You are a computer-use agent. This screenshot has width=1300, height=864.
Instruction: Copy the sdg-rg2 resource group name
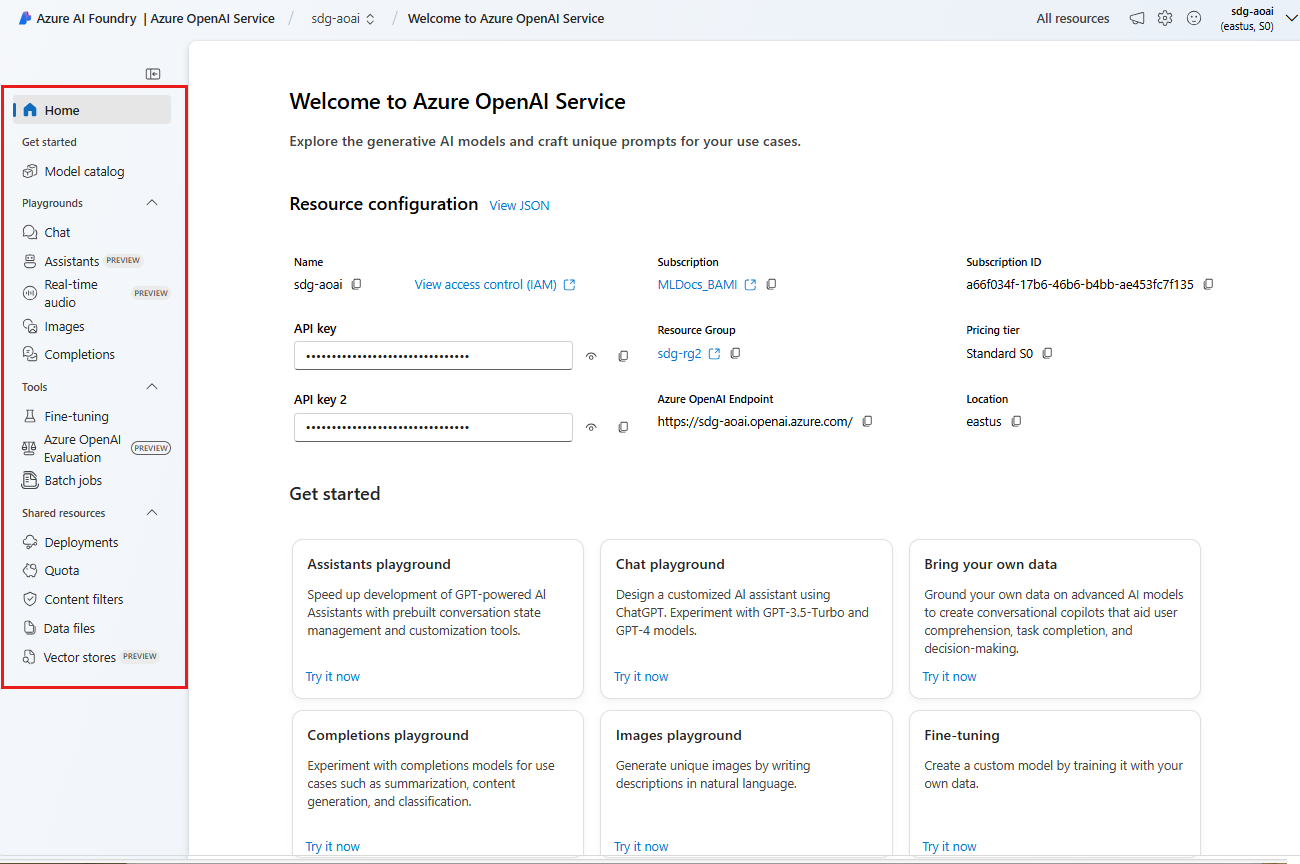(x=735, y=353)
